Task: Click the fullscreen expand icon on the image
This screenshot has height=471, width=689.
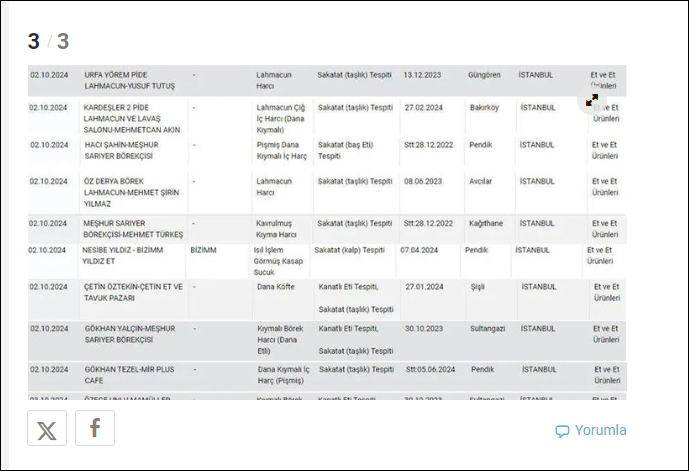Action: [x=592, y=100]
